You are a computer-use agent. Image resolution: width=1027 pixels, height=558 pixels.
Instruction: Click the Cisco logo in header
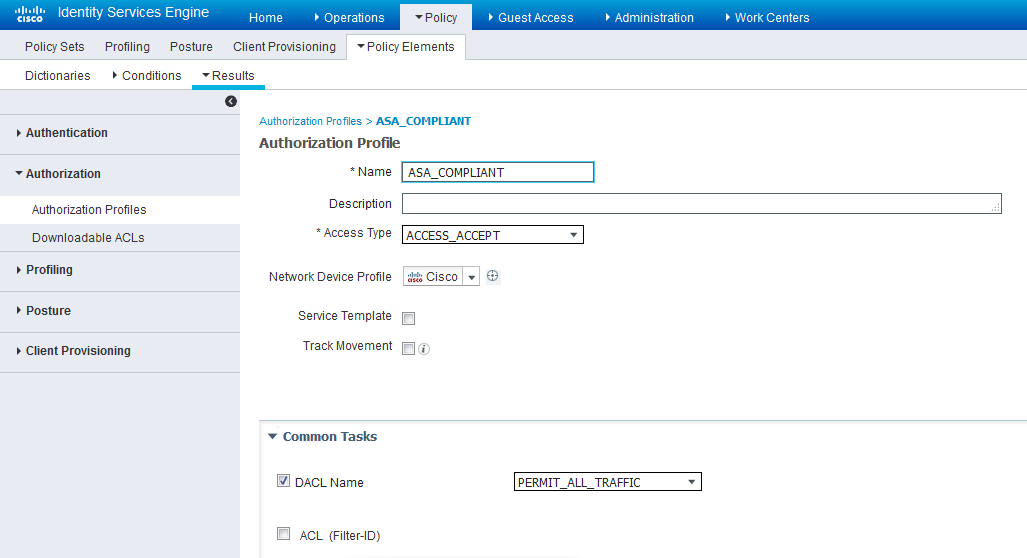(x=30, y=14)
